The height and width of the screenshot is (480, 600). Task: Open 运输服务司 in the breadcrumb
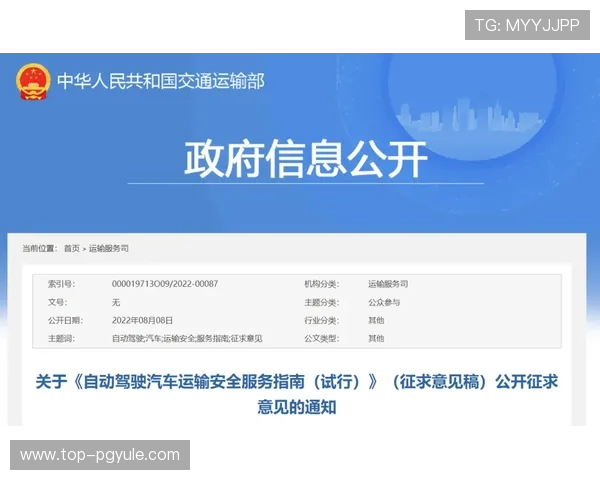pyautogui.click(x=109, y=248)
